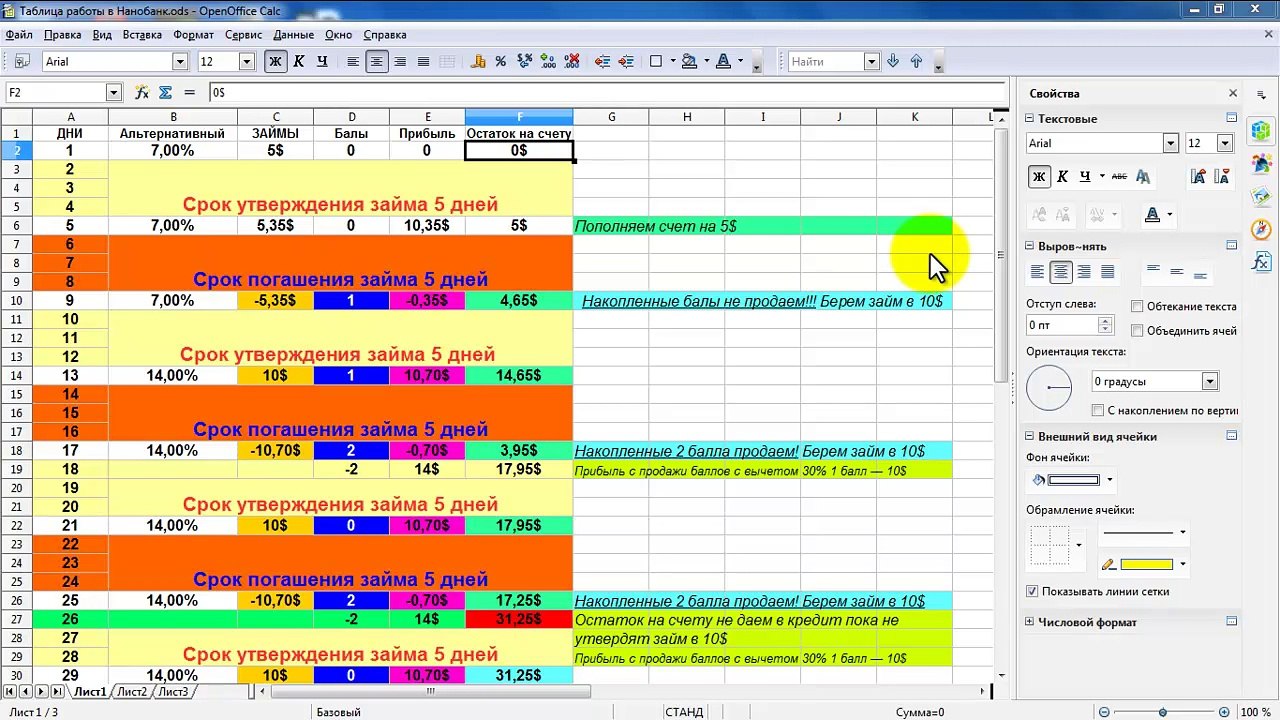Open the Functions sidebar deck

[1262, 262]
